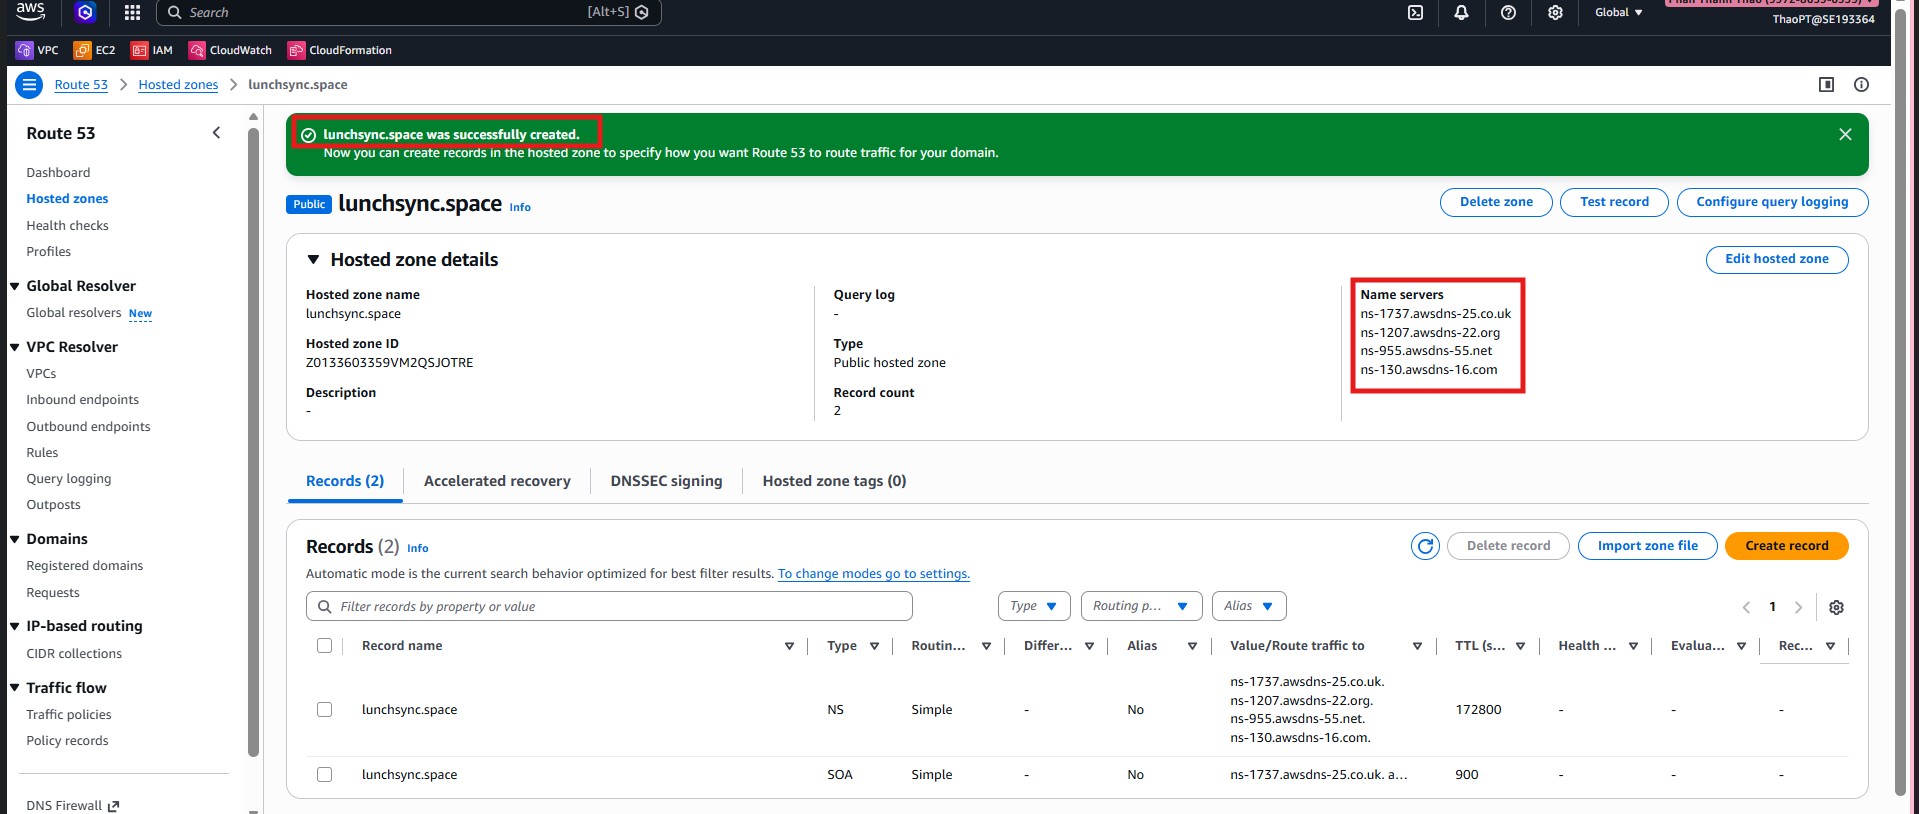This screenshot has height=814, width=1919.
Task: Click the Create record button
Action: click(x=1786, y=546)
